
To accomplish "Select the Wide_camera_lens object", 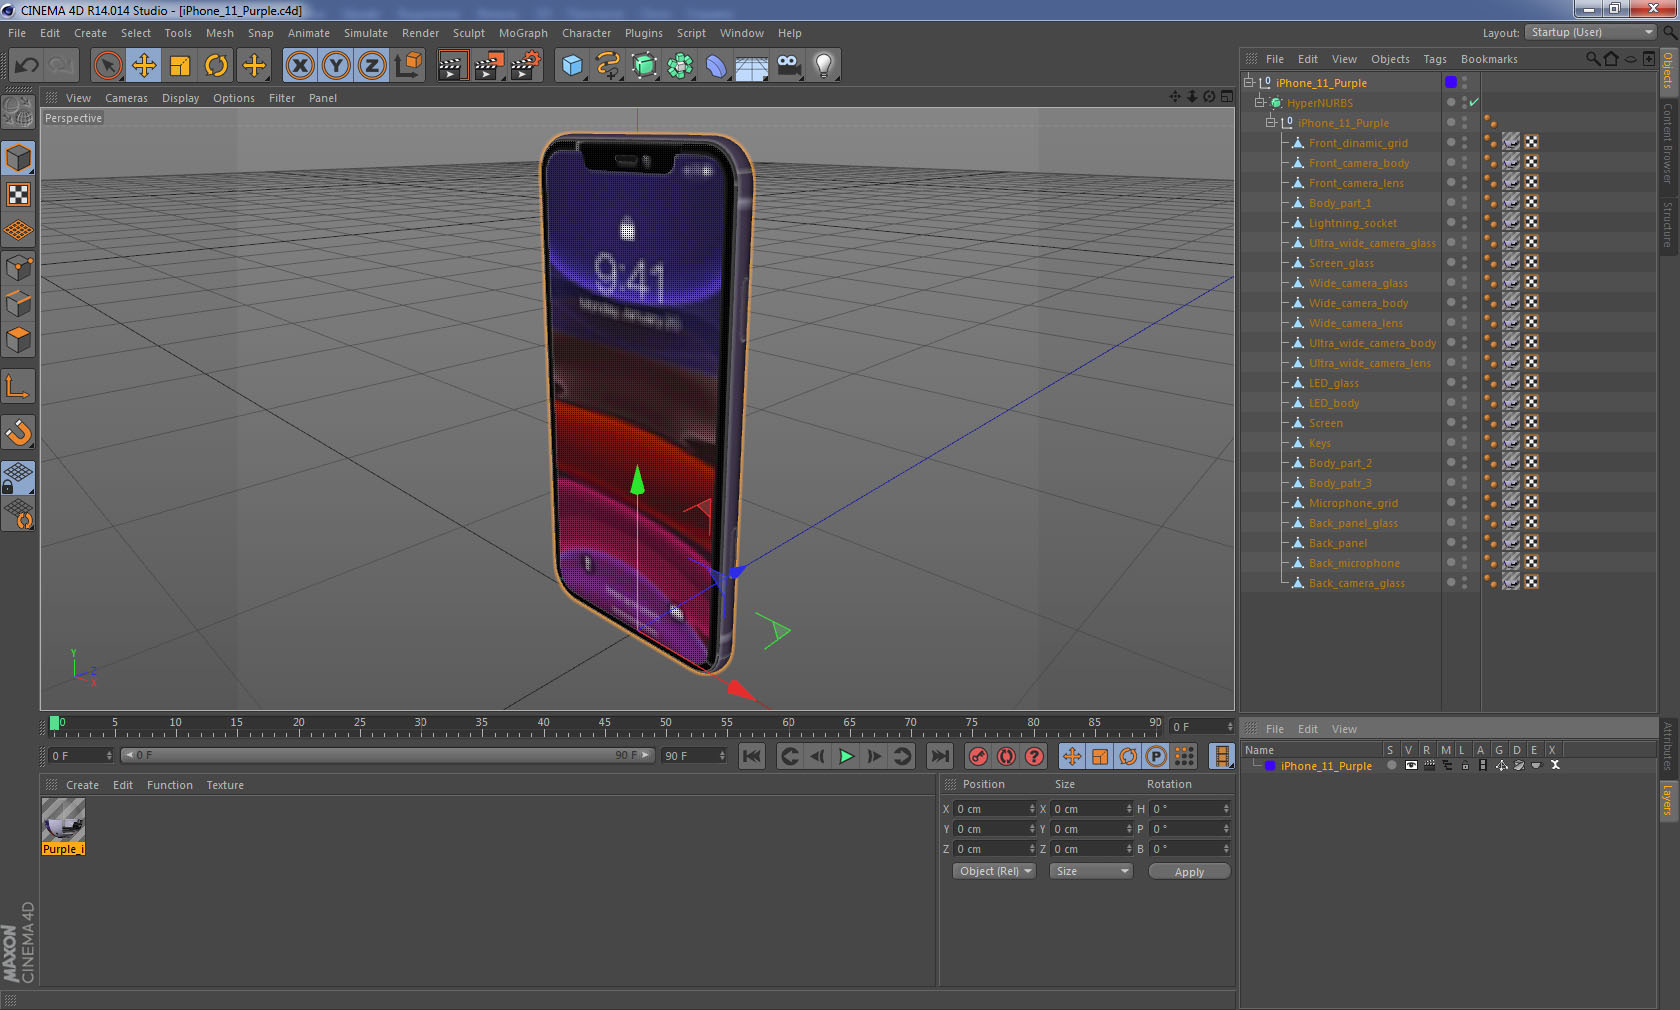I will click(1355, 323).
